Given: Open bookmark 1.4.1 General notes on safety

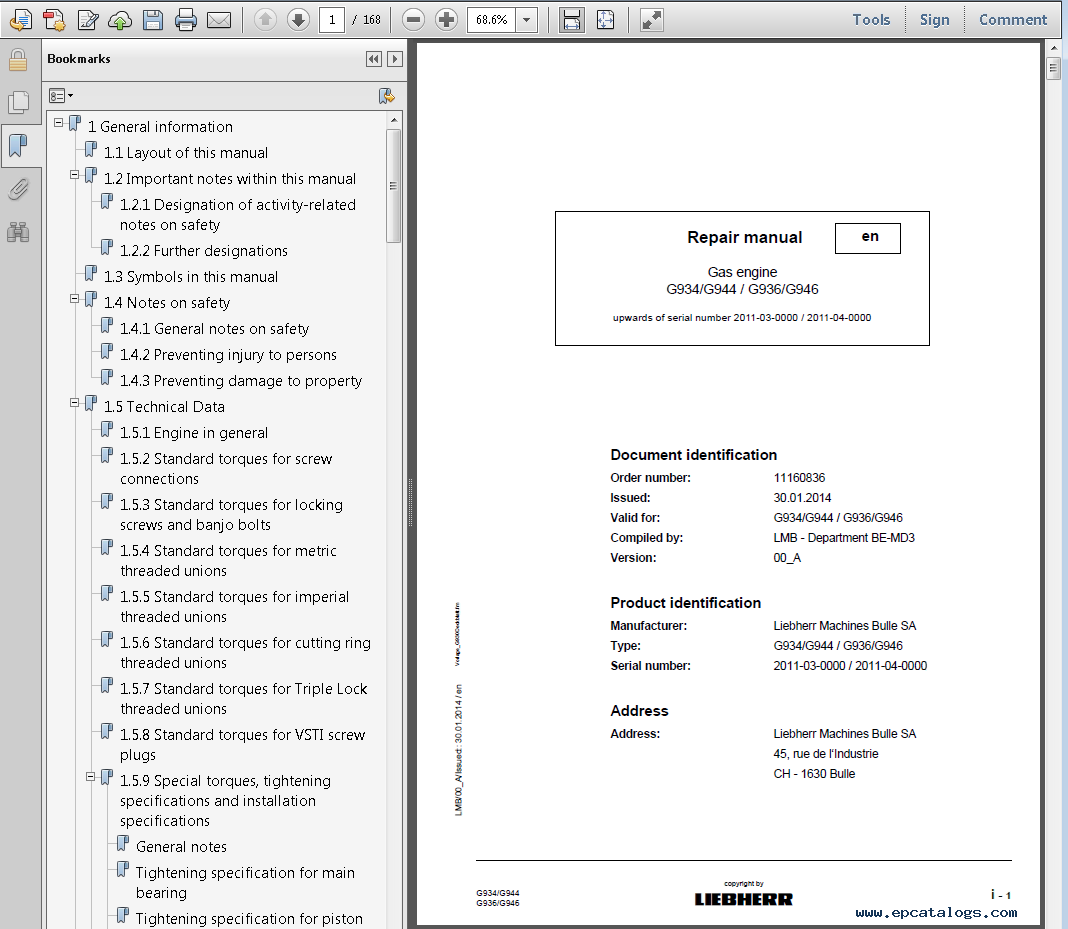Looking at the screenshot, I should point(215,330).
